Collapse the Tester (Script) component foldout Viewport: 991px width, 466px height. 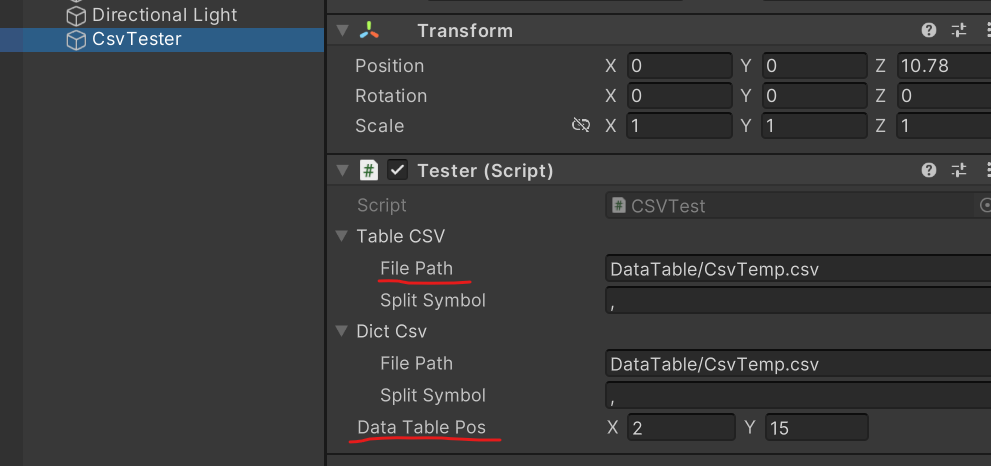[343, 171]
